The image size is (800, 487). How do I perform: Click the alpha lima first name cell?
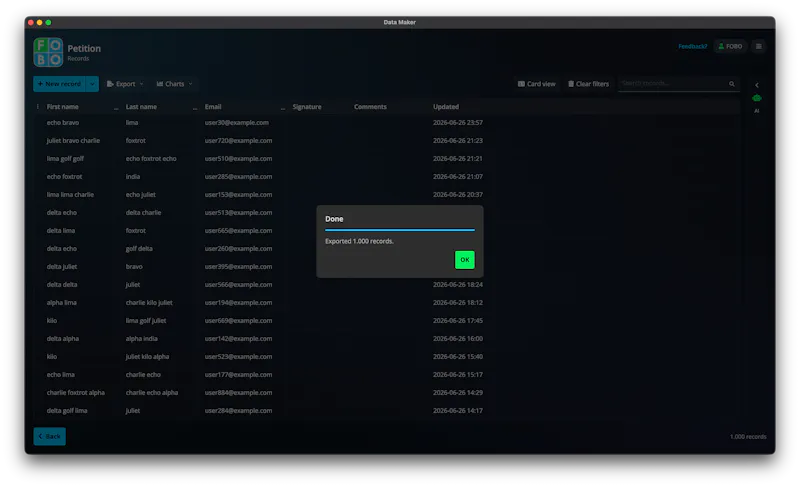(x=62, y=302)
